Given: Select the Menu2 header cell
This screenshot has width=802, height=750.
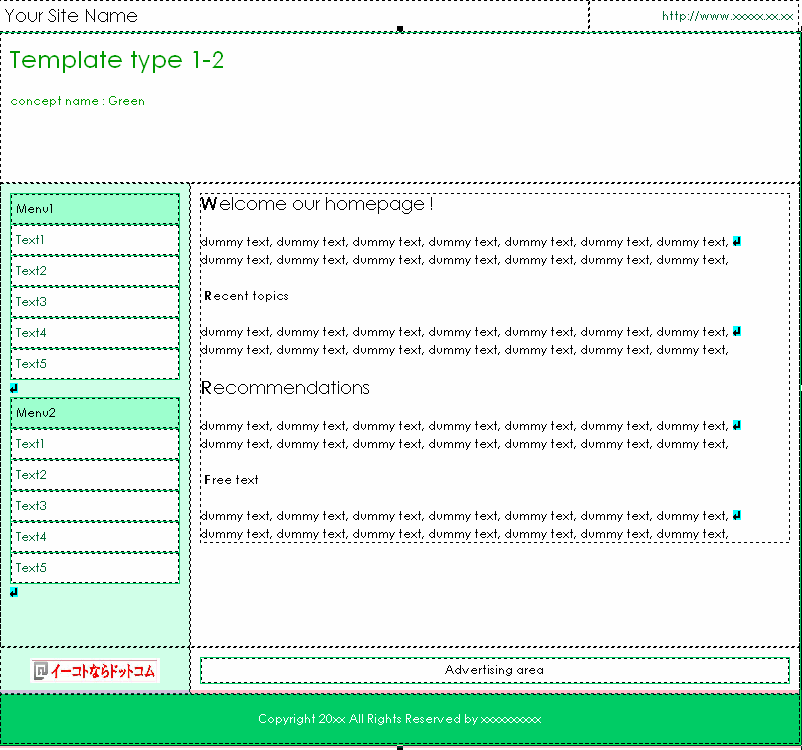Looking at the screenshot, I should coord(95,413).
